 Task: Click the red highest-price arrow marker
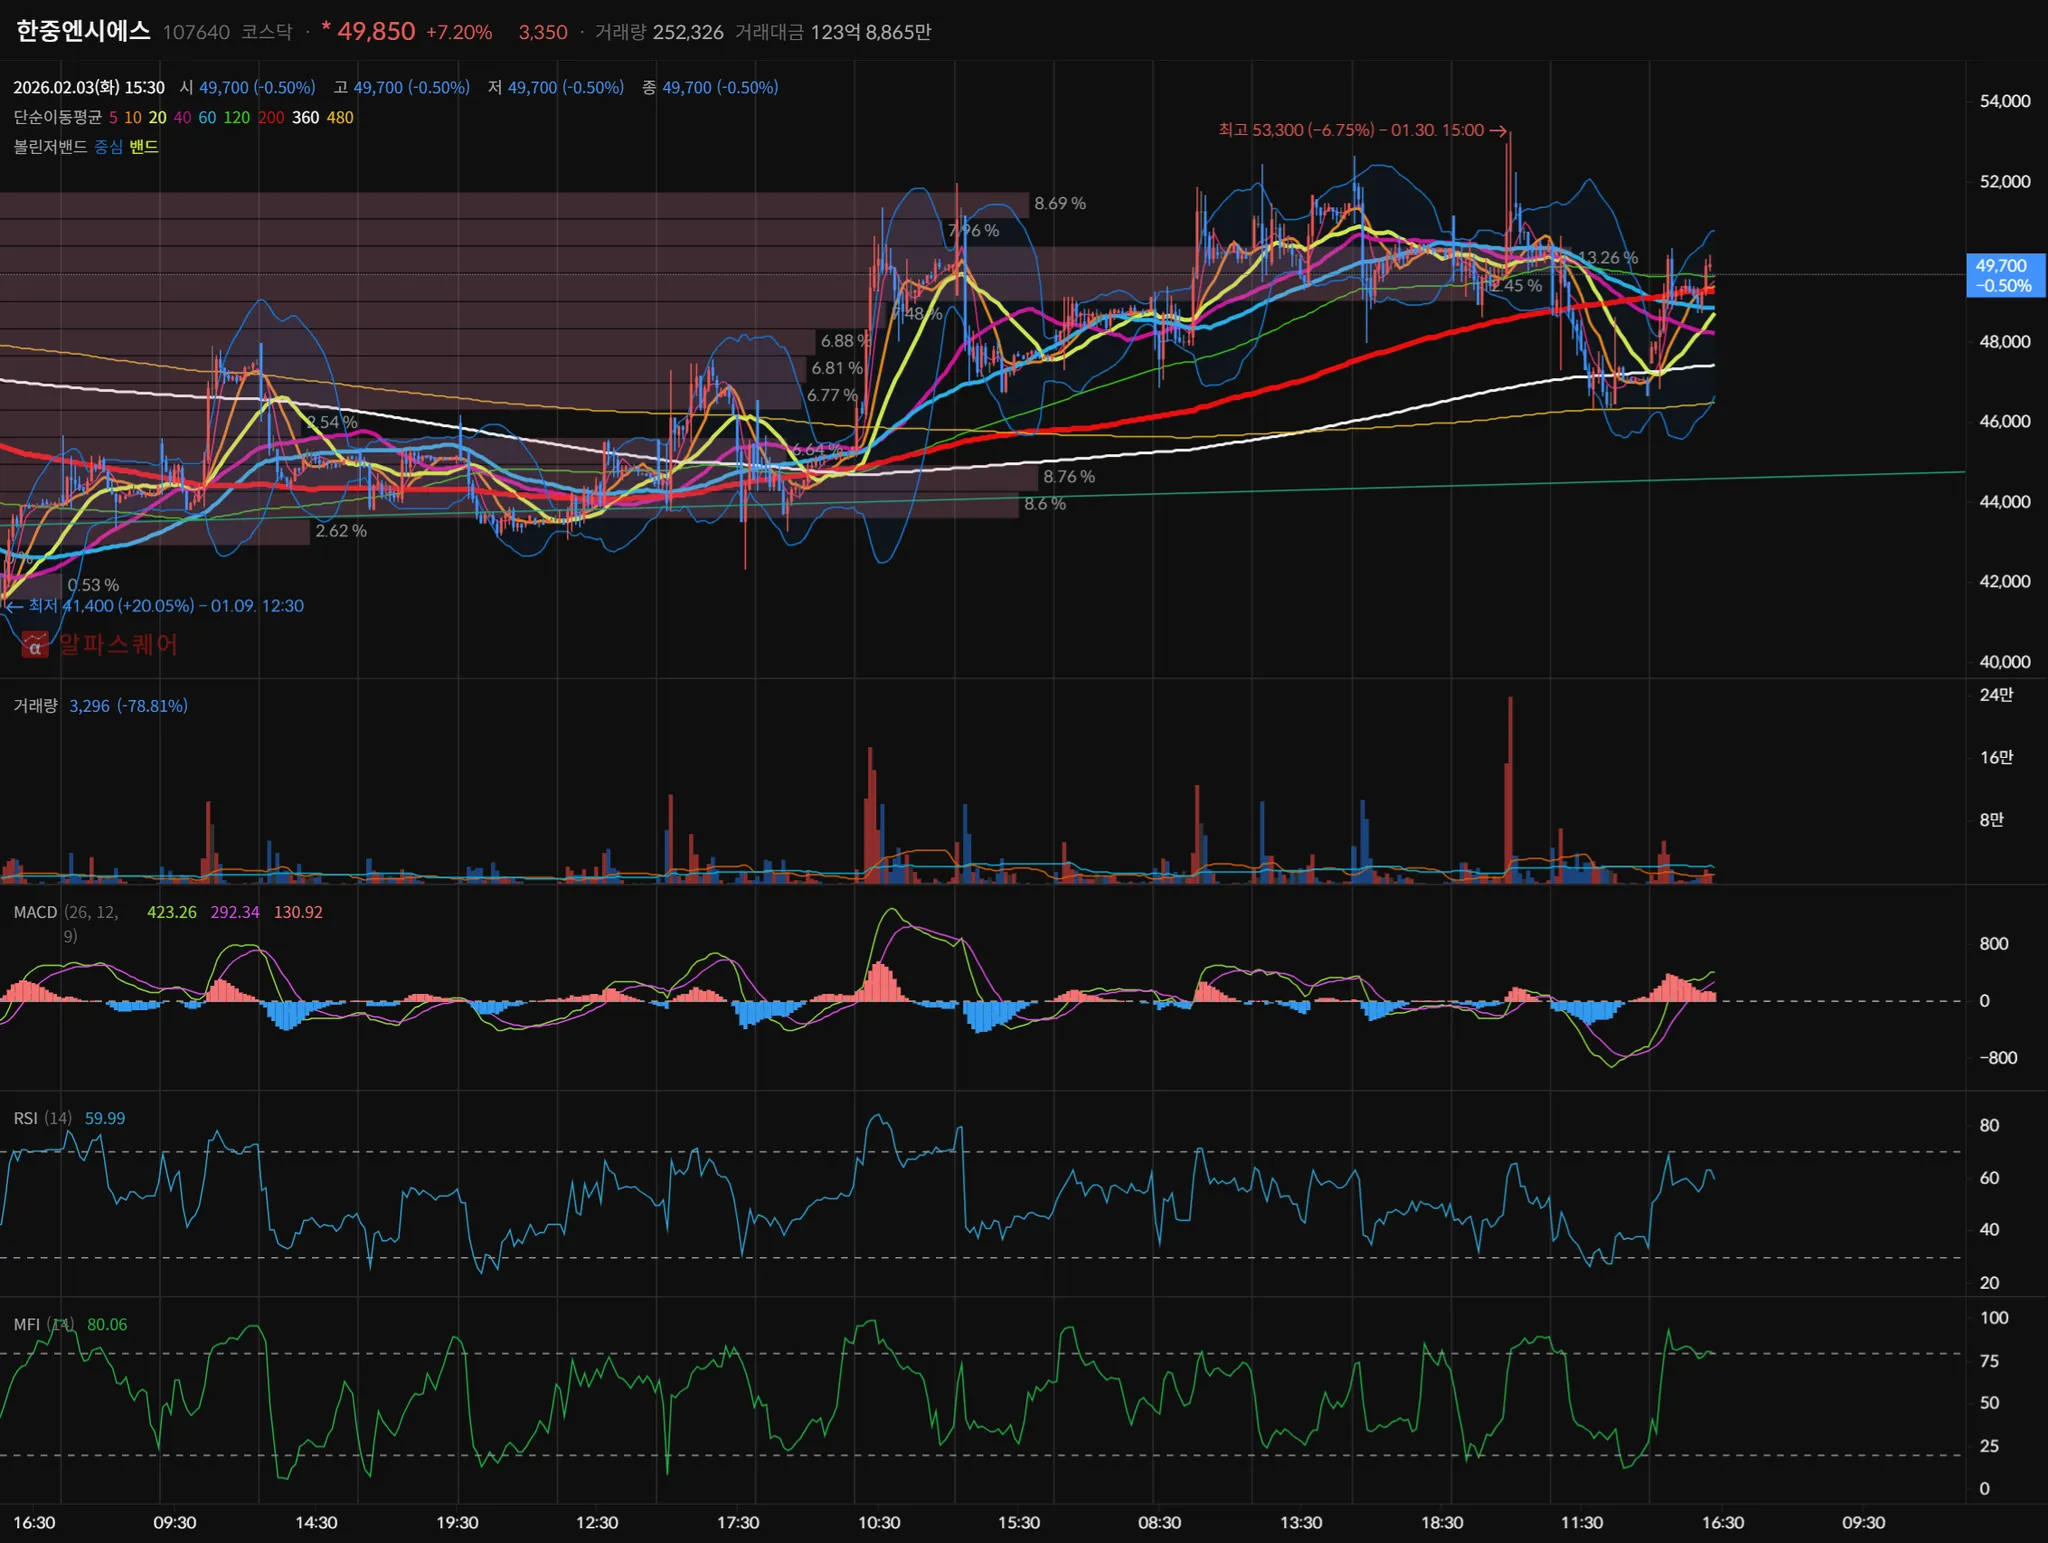[1497, 131]
